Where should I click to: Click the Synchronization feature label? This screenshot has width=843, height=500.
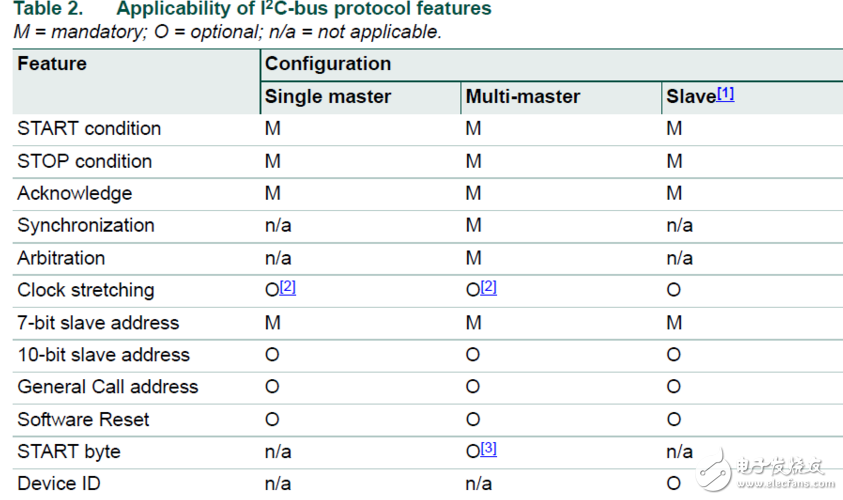[86, 226]
